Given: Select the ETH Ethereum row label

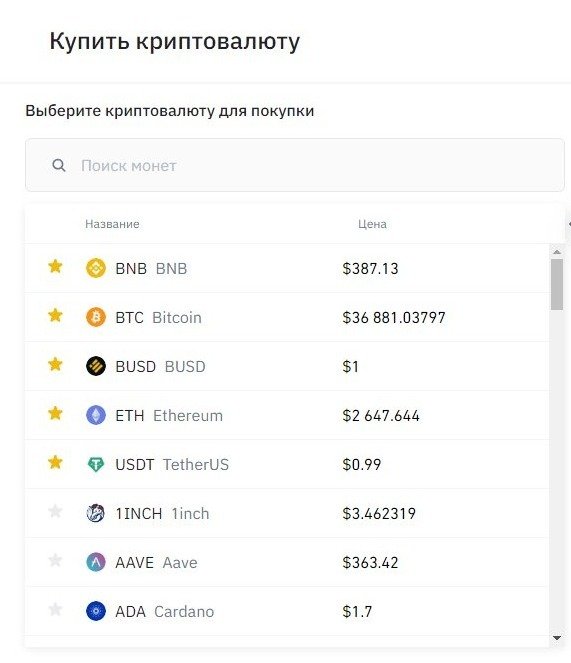Looking at the screenshot, I should [169, 416].
